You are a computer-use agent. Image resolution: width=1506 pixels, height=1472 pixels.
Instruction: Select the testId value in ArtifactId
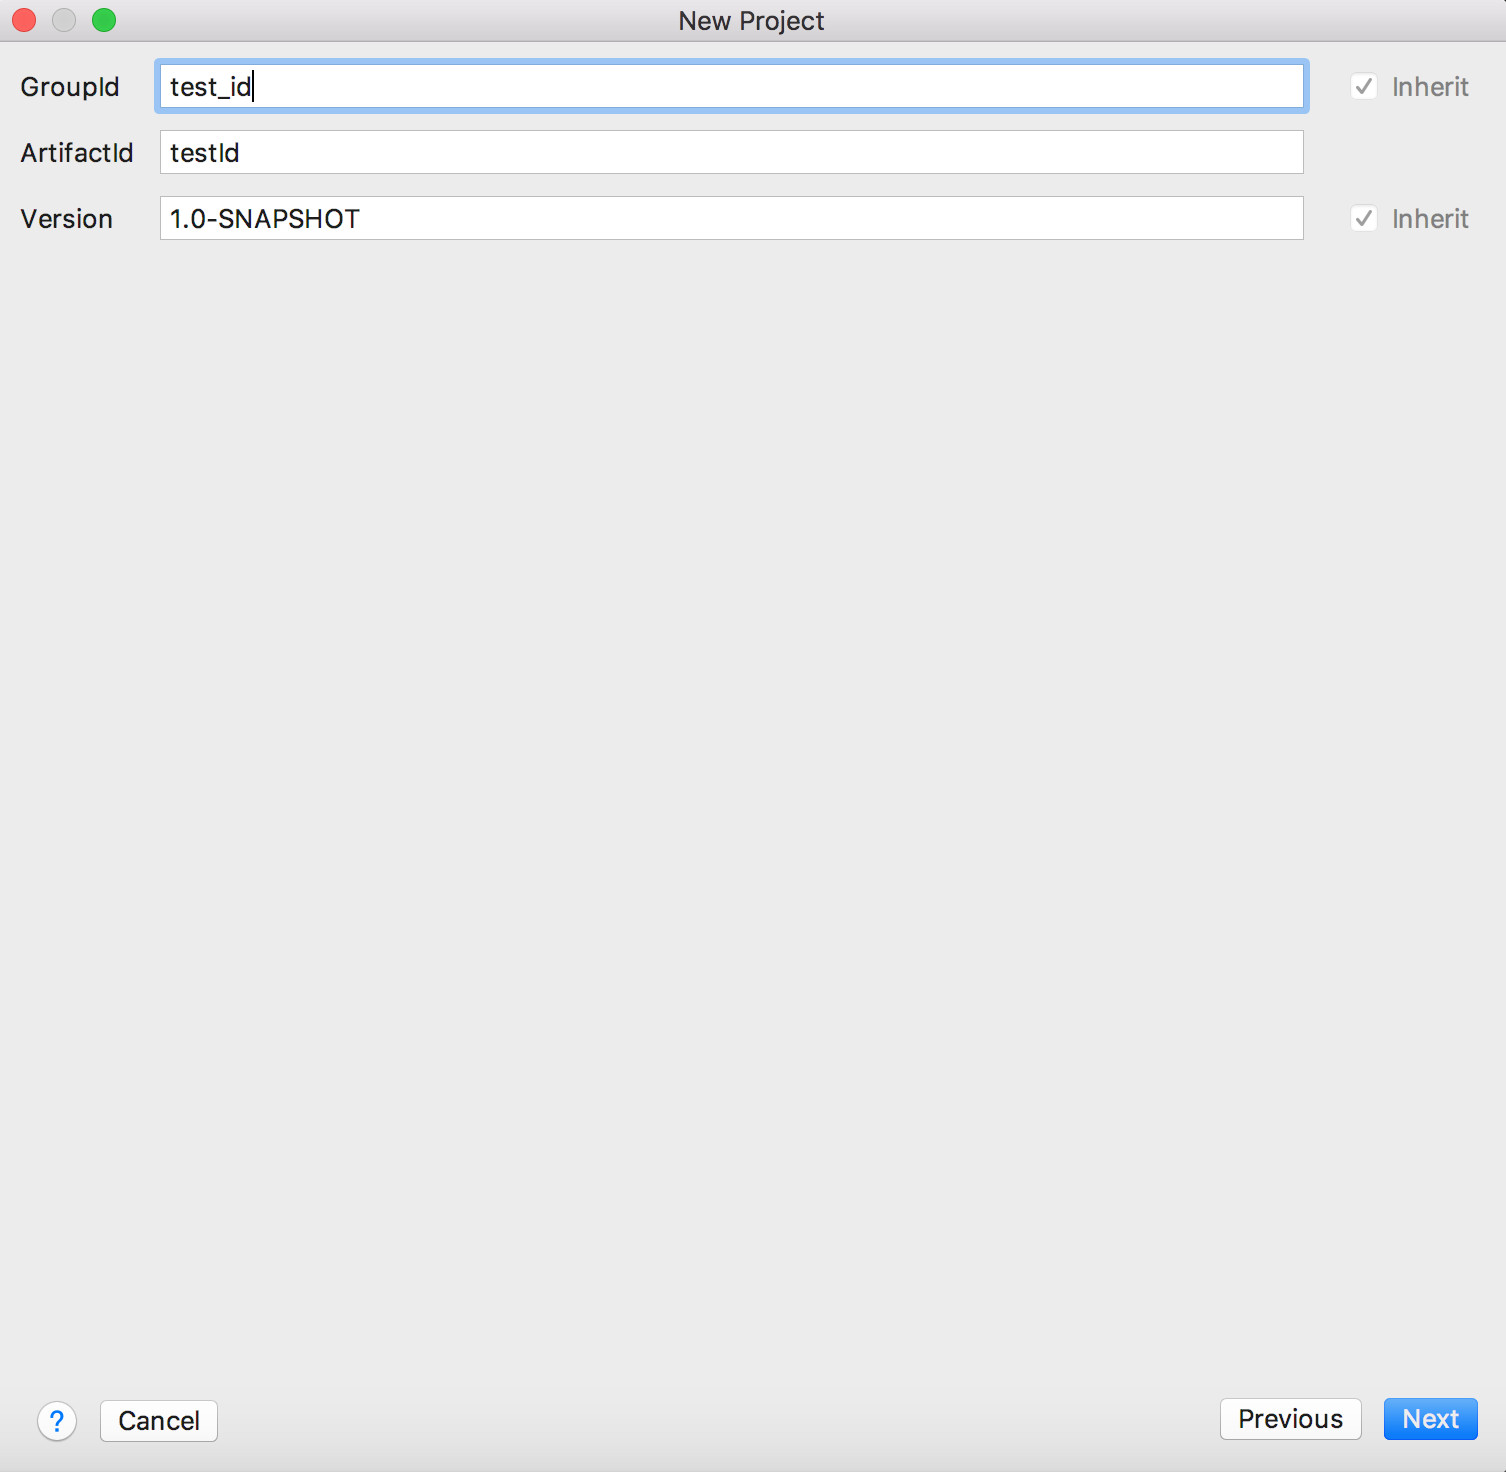click(204, 152)
